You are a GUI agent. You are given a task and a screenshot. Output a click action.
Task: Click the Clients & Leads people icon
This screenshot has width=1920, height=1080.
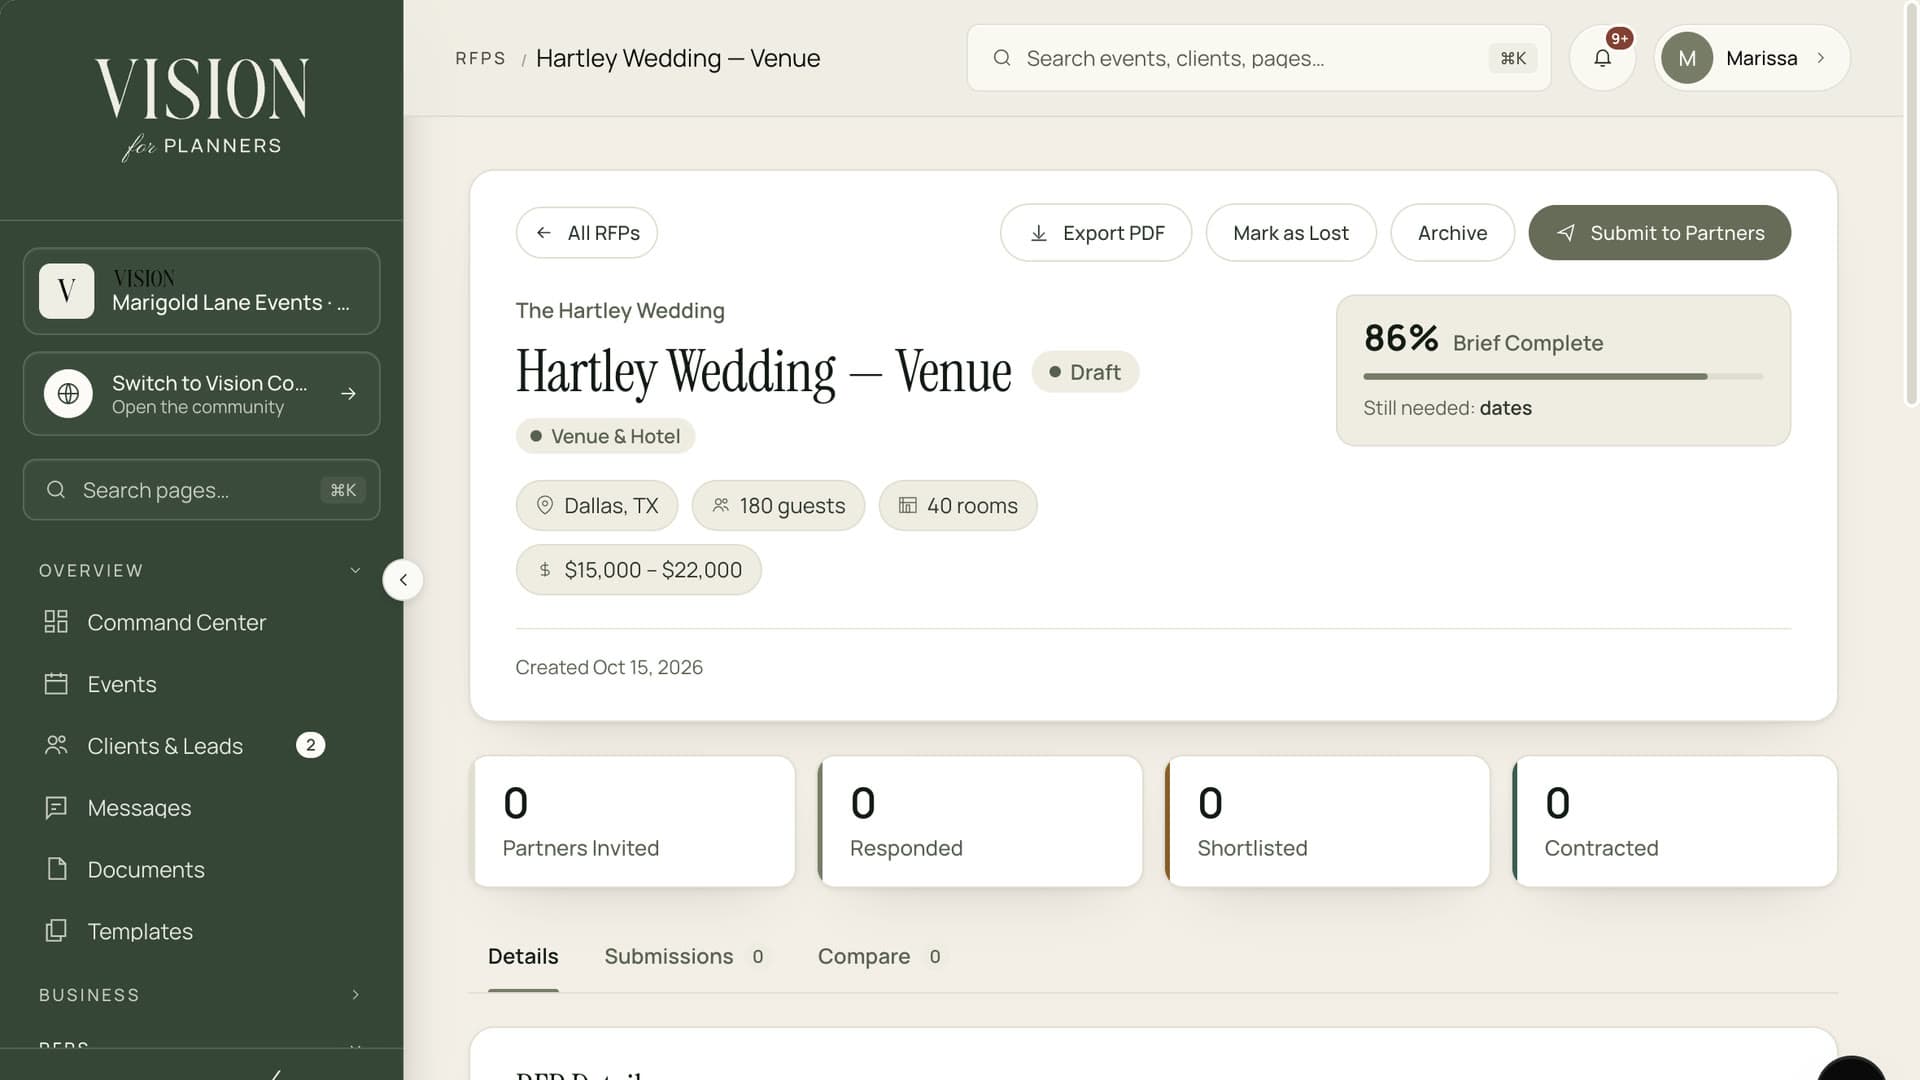[x=56, y=746]
